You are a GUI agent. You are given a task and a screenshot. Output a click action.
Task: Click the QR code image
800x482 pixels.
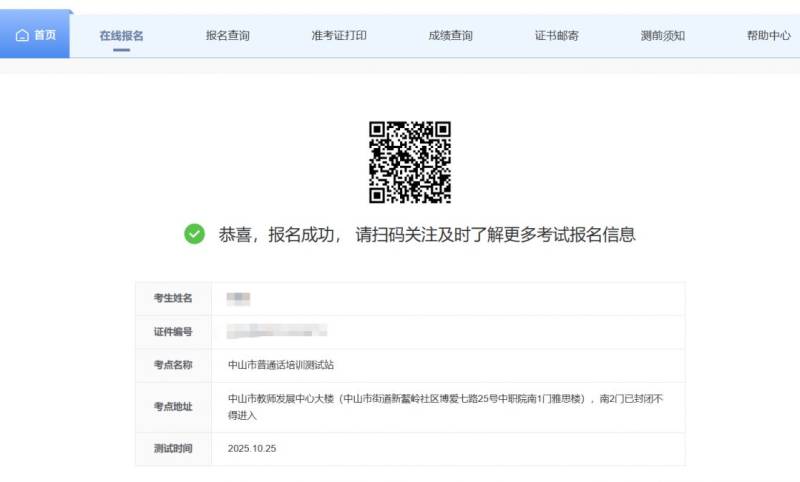(410, 162)
